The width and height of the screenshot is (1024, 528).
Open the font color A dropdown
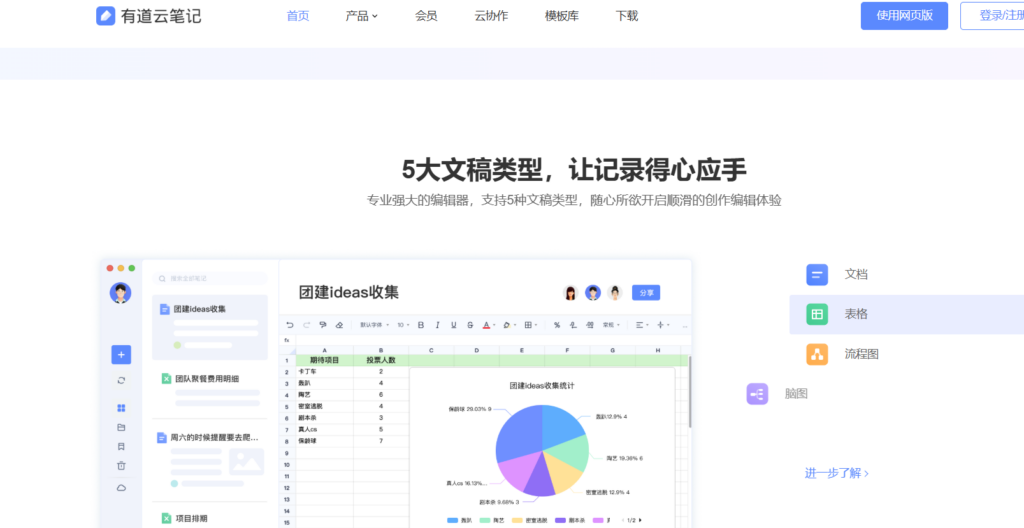point(489,325)
